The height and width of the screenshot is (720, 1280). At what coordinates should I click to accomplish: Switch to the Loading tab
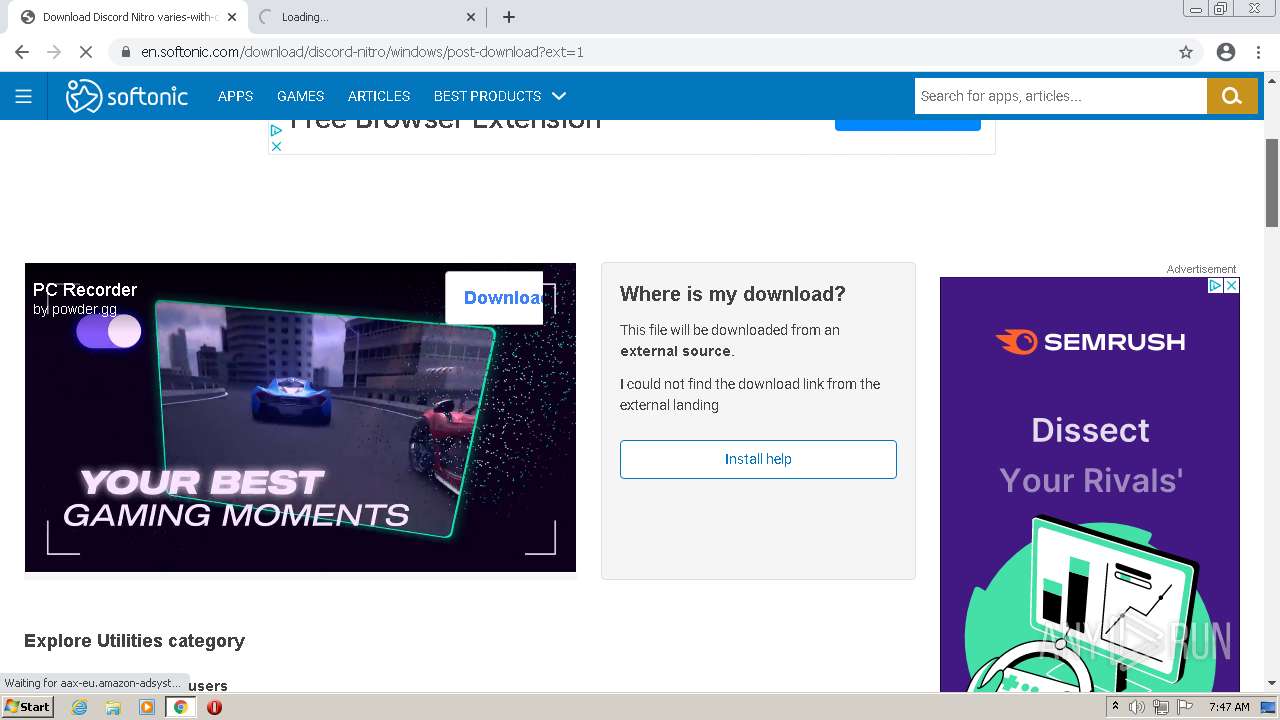pos(367,17)
